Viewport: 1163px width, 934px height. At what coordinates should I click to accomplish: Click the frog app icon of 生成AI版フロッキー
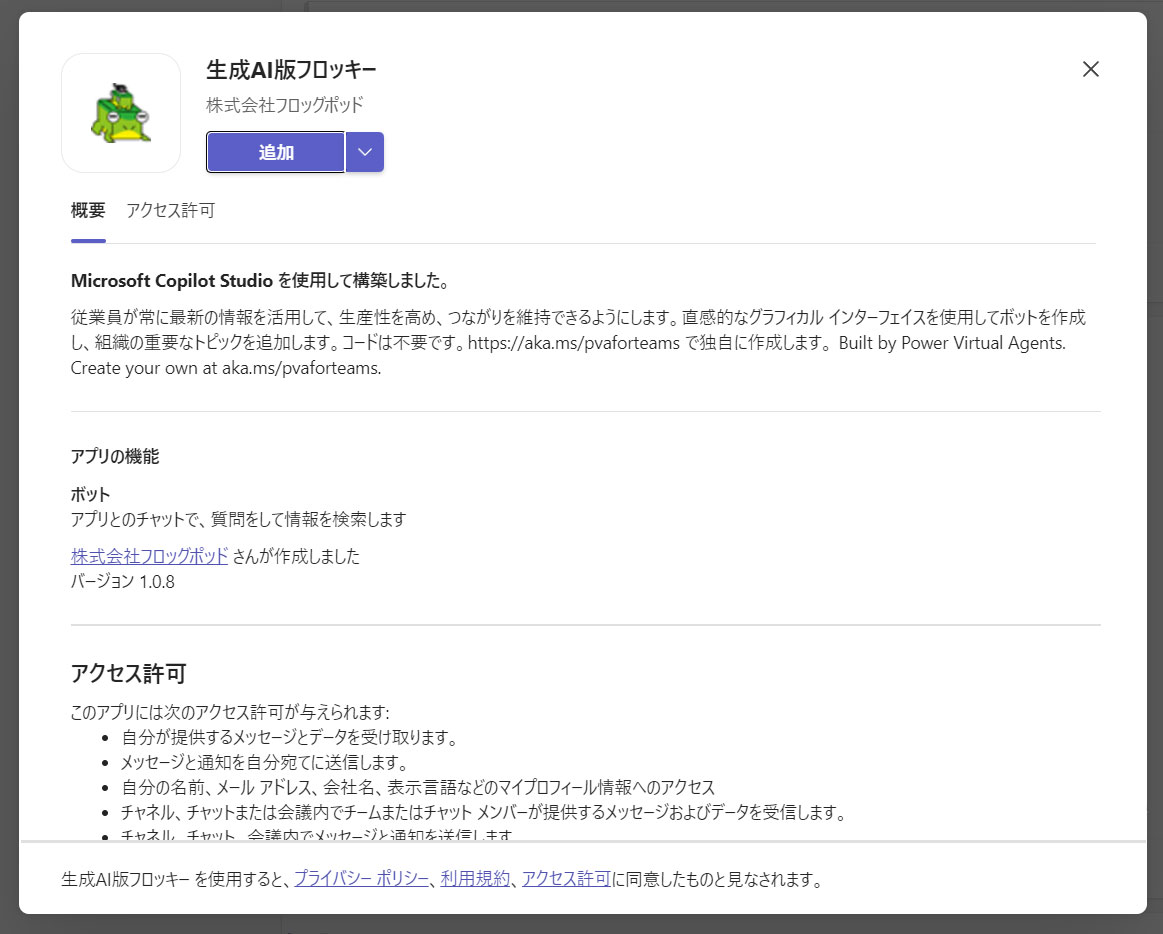(x=121, y=113)
